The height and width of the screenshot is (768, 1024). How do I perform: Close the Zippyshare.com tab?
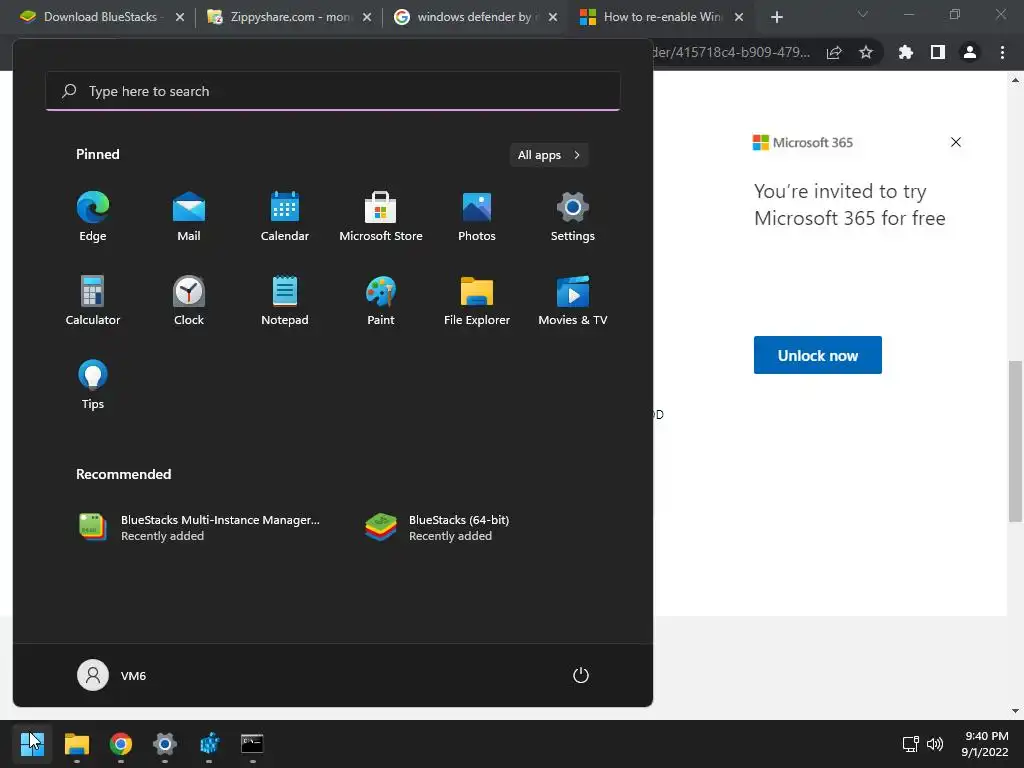pos(367,17)
